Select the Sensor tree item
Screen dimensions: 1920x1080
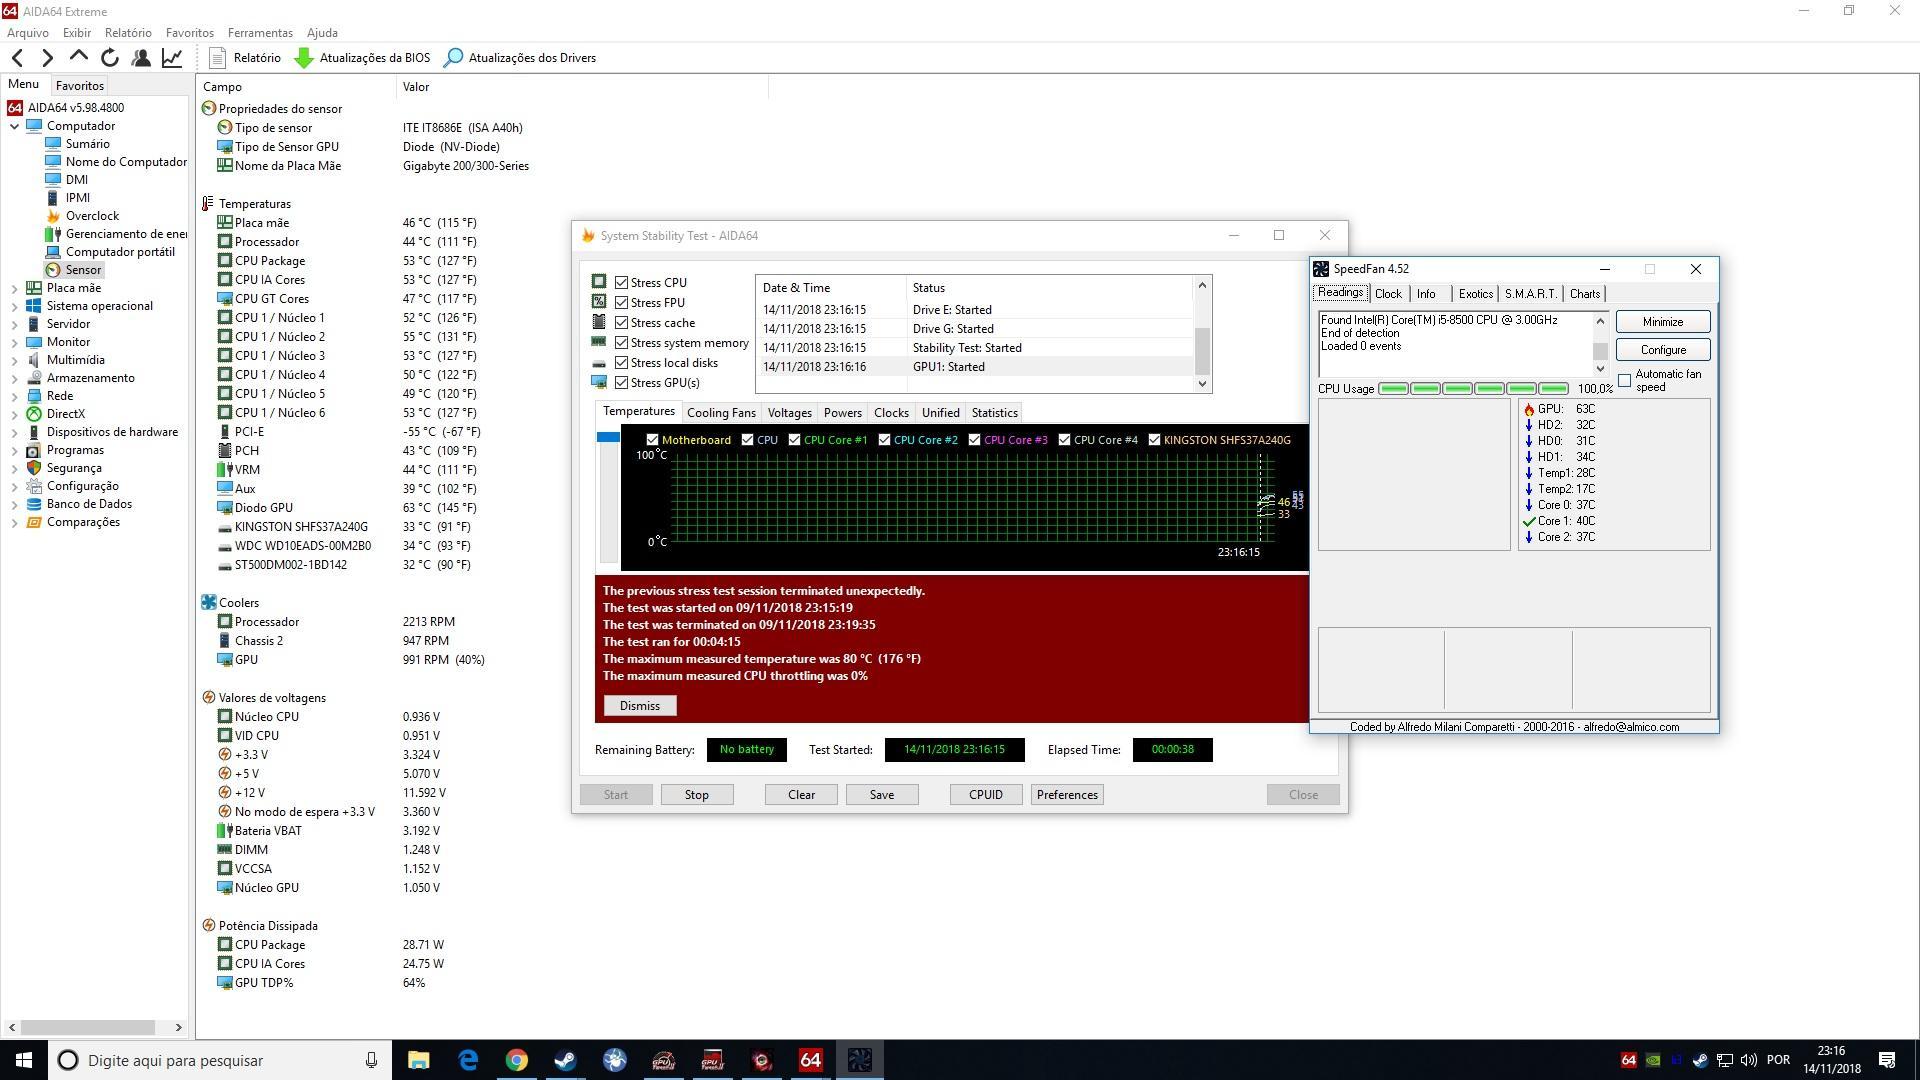point(83,270)
